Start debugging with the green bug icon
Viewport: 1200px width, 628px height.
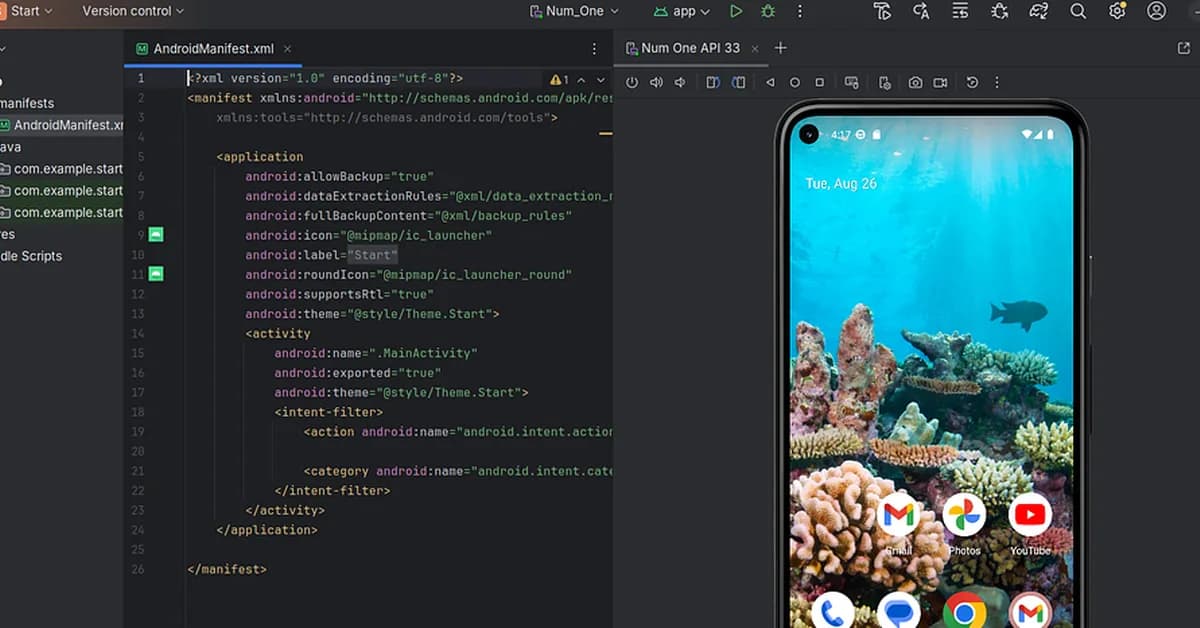768,11
